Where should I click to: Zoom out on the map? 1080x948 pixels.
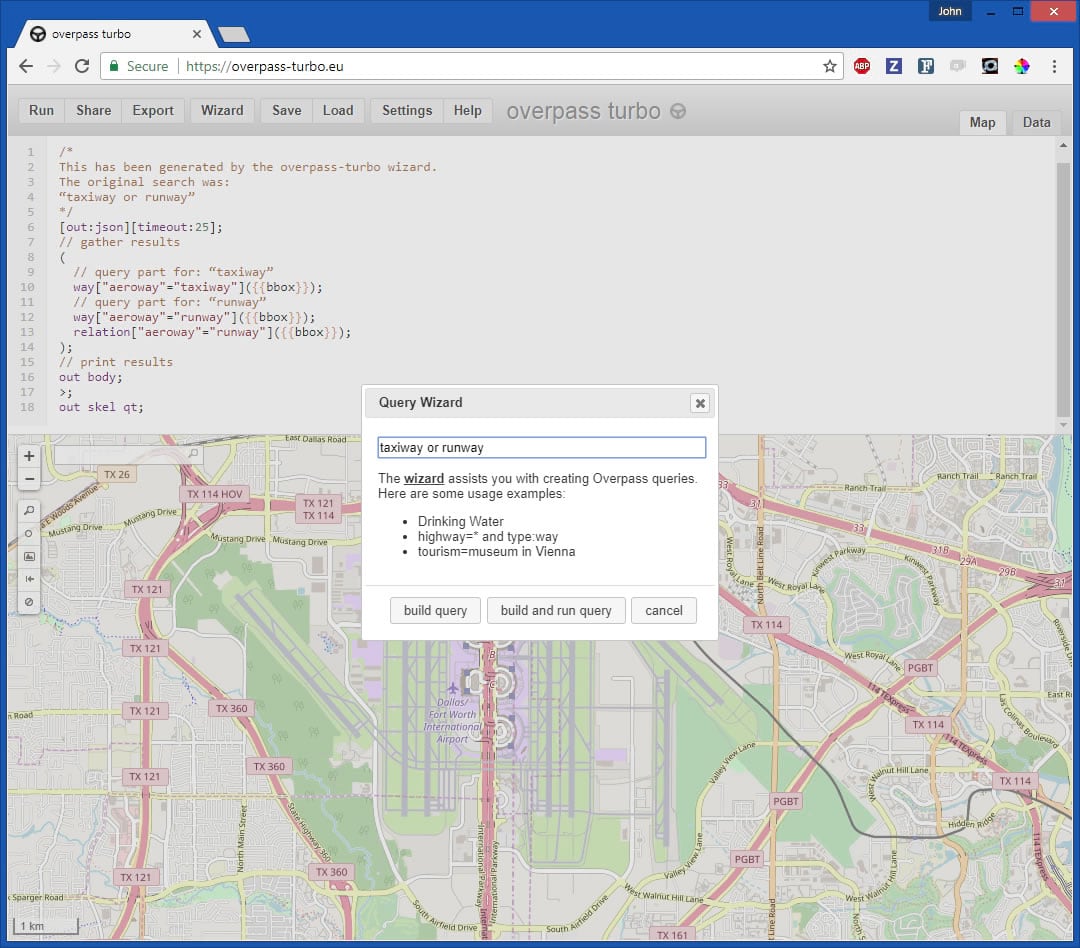point(29,479)
